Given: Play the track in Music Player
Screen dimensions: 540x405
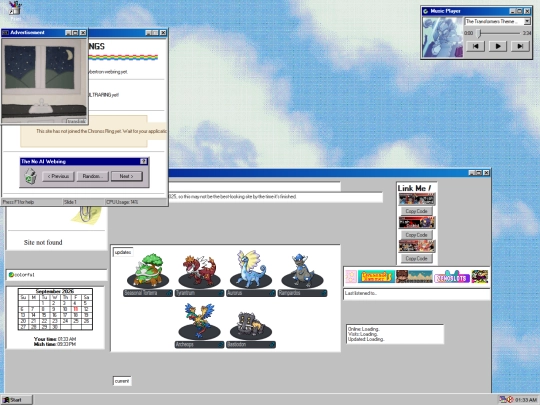Looking at the screenshot, I should pyautogui.click(x=498, y=46).
